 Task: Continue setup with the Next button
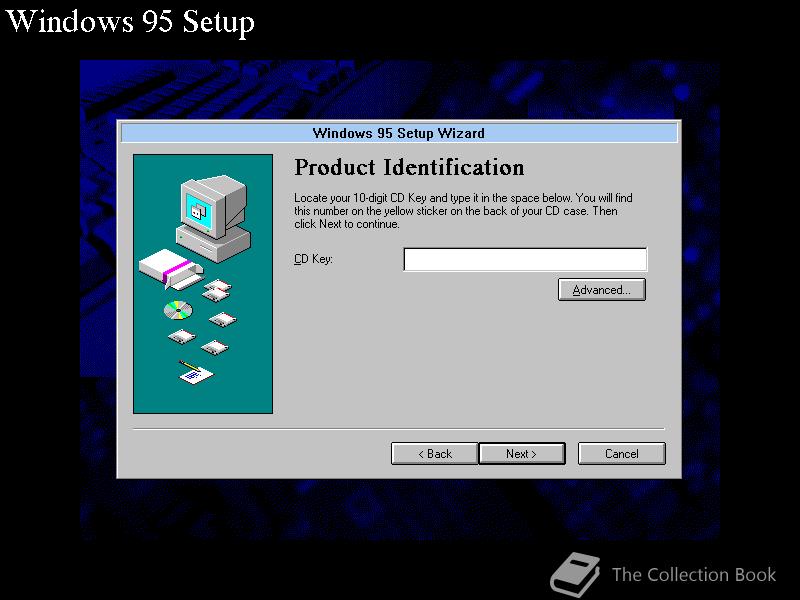tap(522, 454)
